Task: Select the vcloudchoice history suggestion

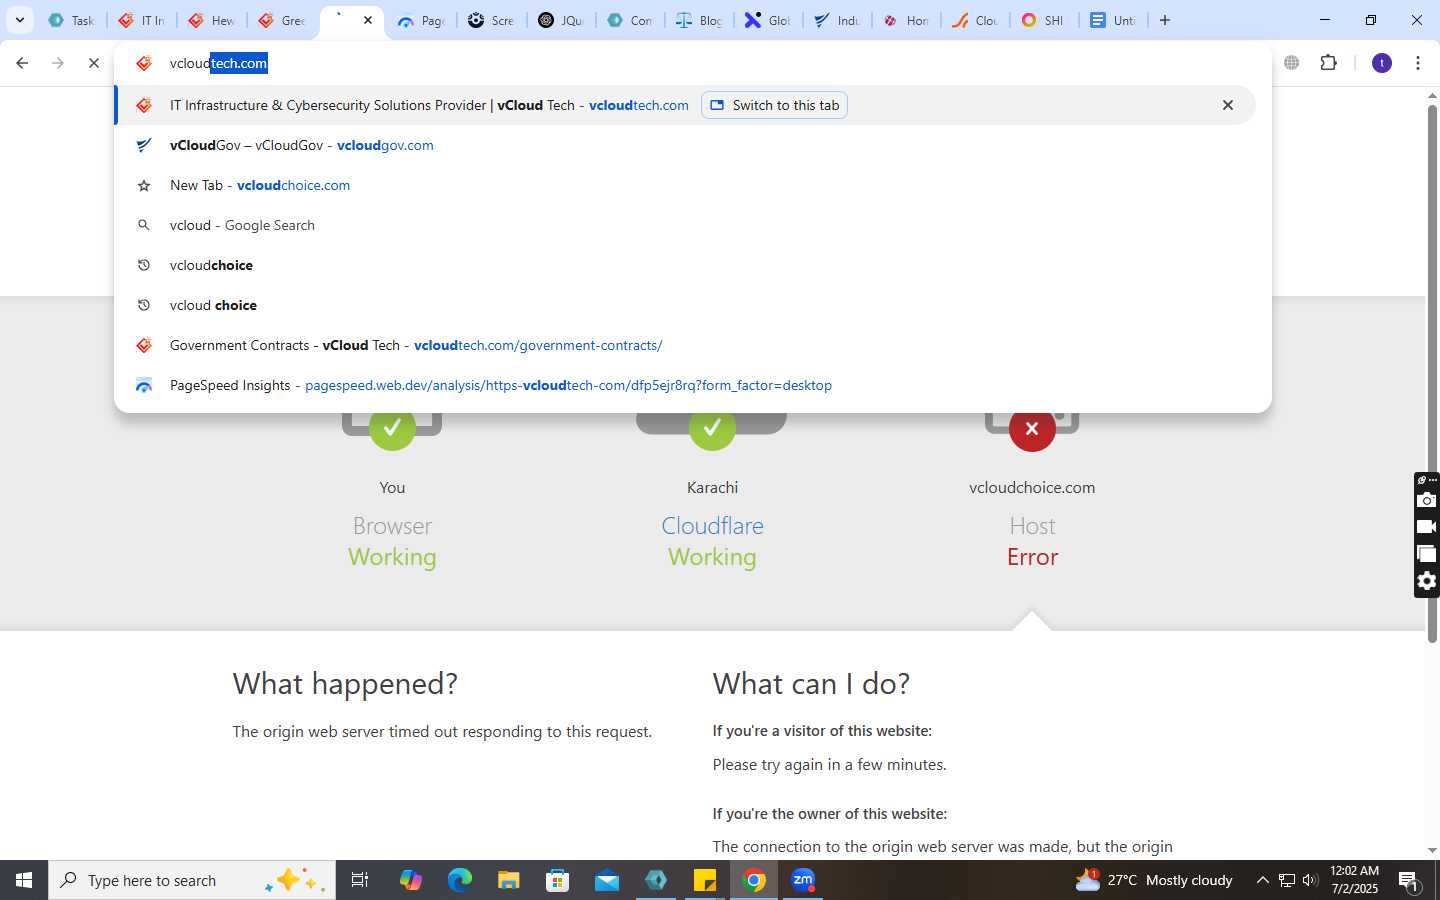Action: coord(685,265)
